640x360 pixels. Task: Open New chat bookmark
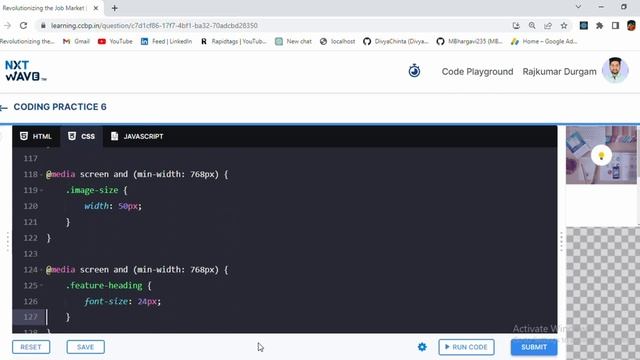click(293, 41)
